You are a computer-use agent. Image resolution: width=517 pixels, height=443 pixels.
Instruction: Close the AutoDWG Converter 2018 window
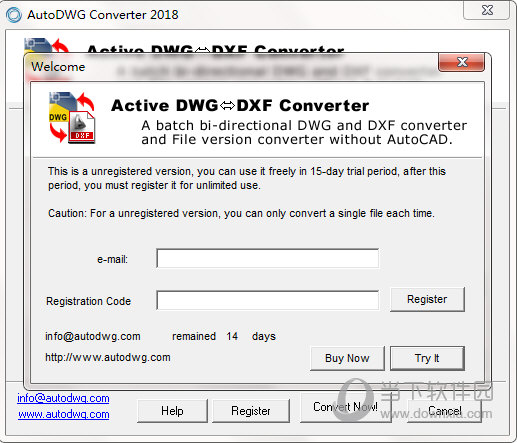(x=486, y=10)
